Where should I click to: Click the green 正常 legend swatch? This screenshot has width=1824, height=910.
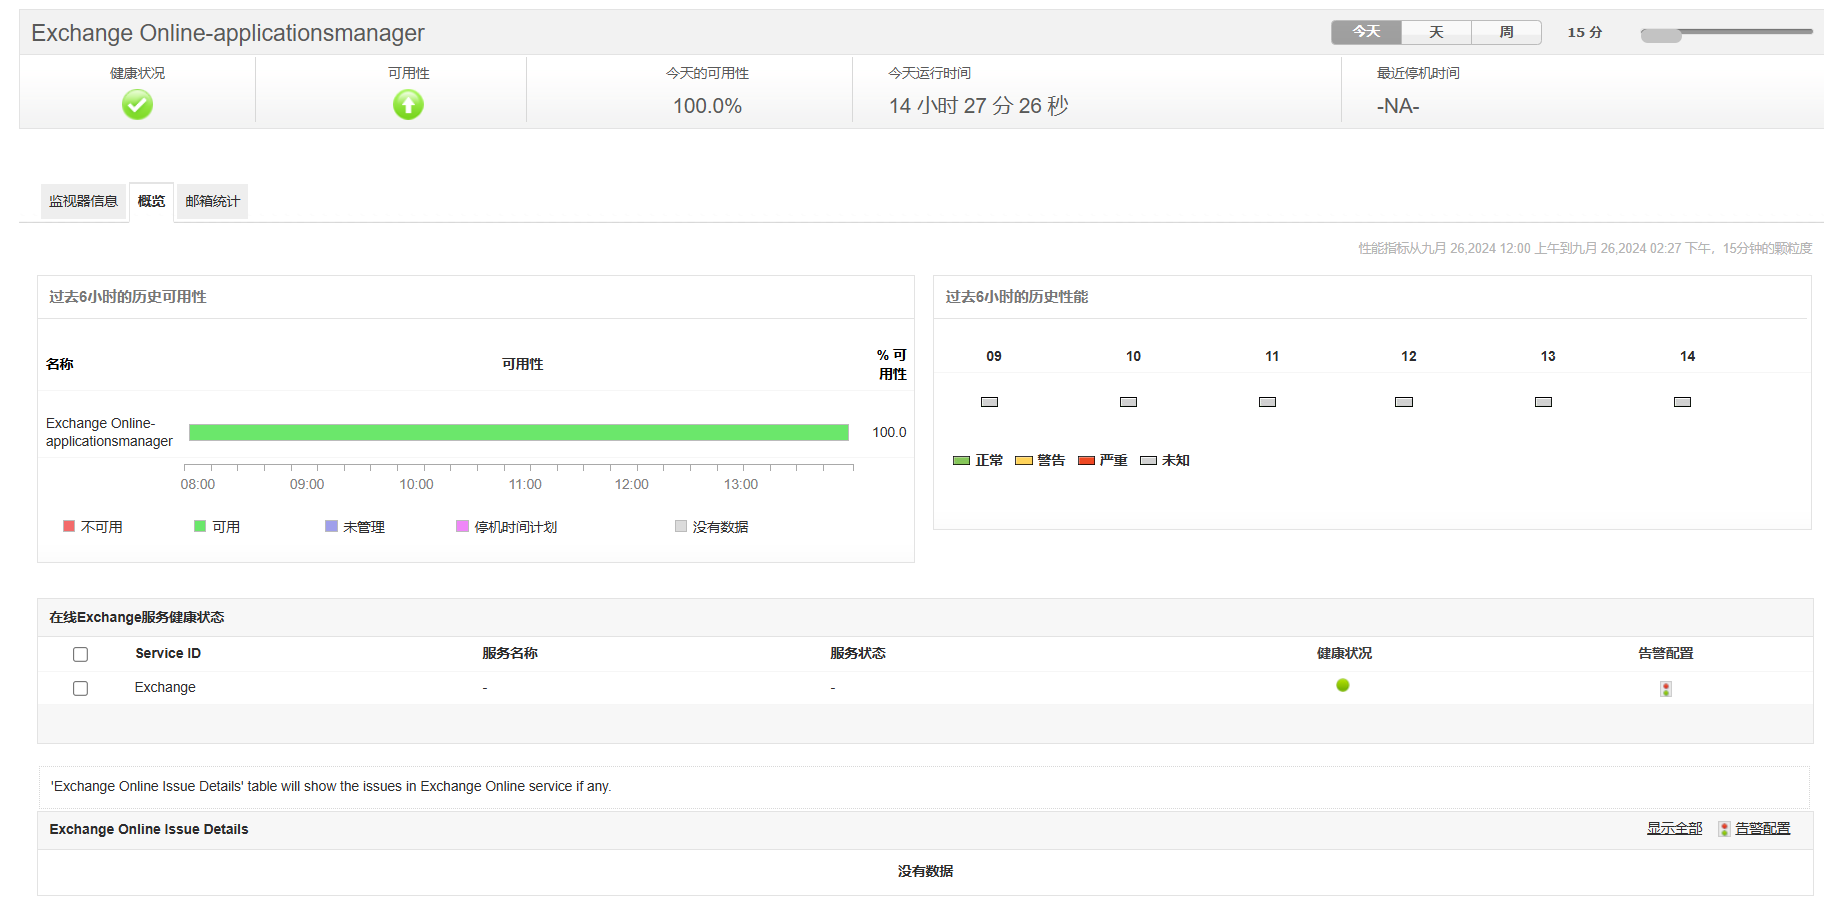click(x=962, y=461)
